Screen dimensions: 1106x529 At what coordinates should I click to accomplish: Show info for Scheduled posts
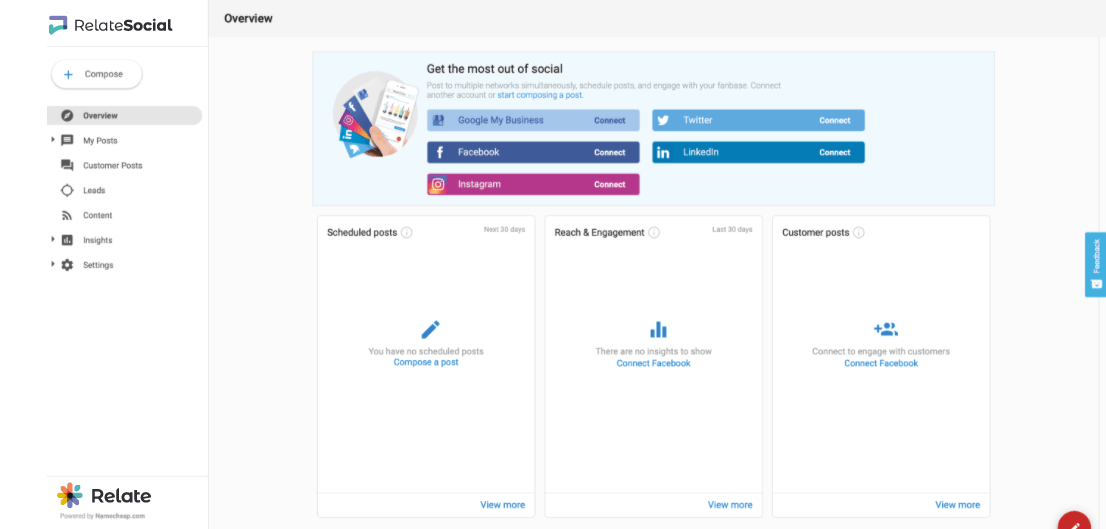click(x=406, y=233)
